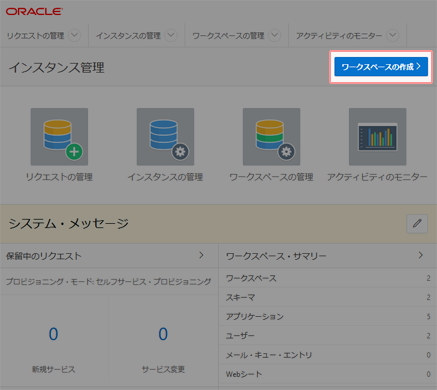Expand the ワークスペースの管理 menu dropdown arrow
The height and width of the screenshot is (390, 437).
[275, 35]
